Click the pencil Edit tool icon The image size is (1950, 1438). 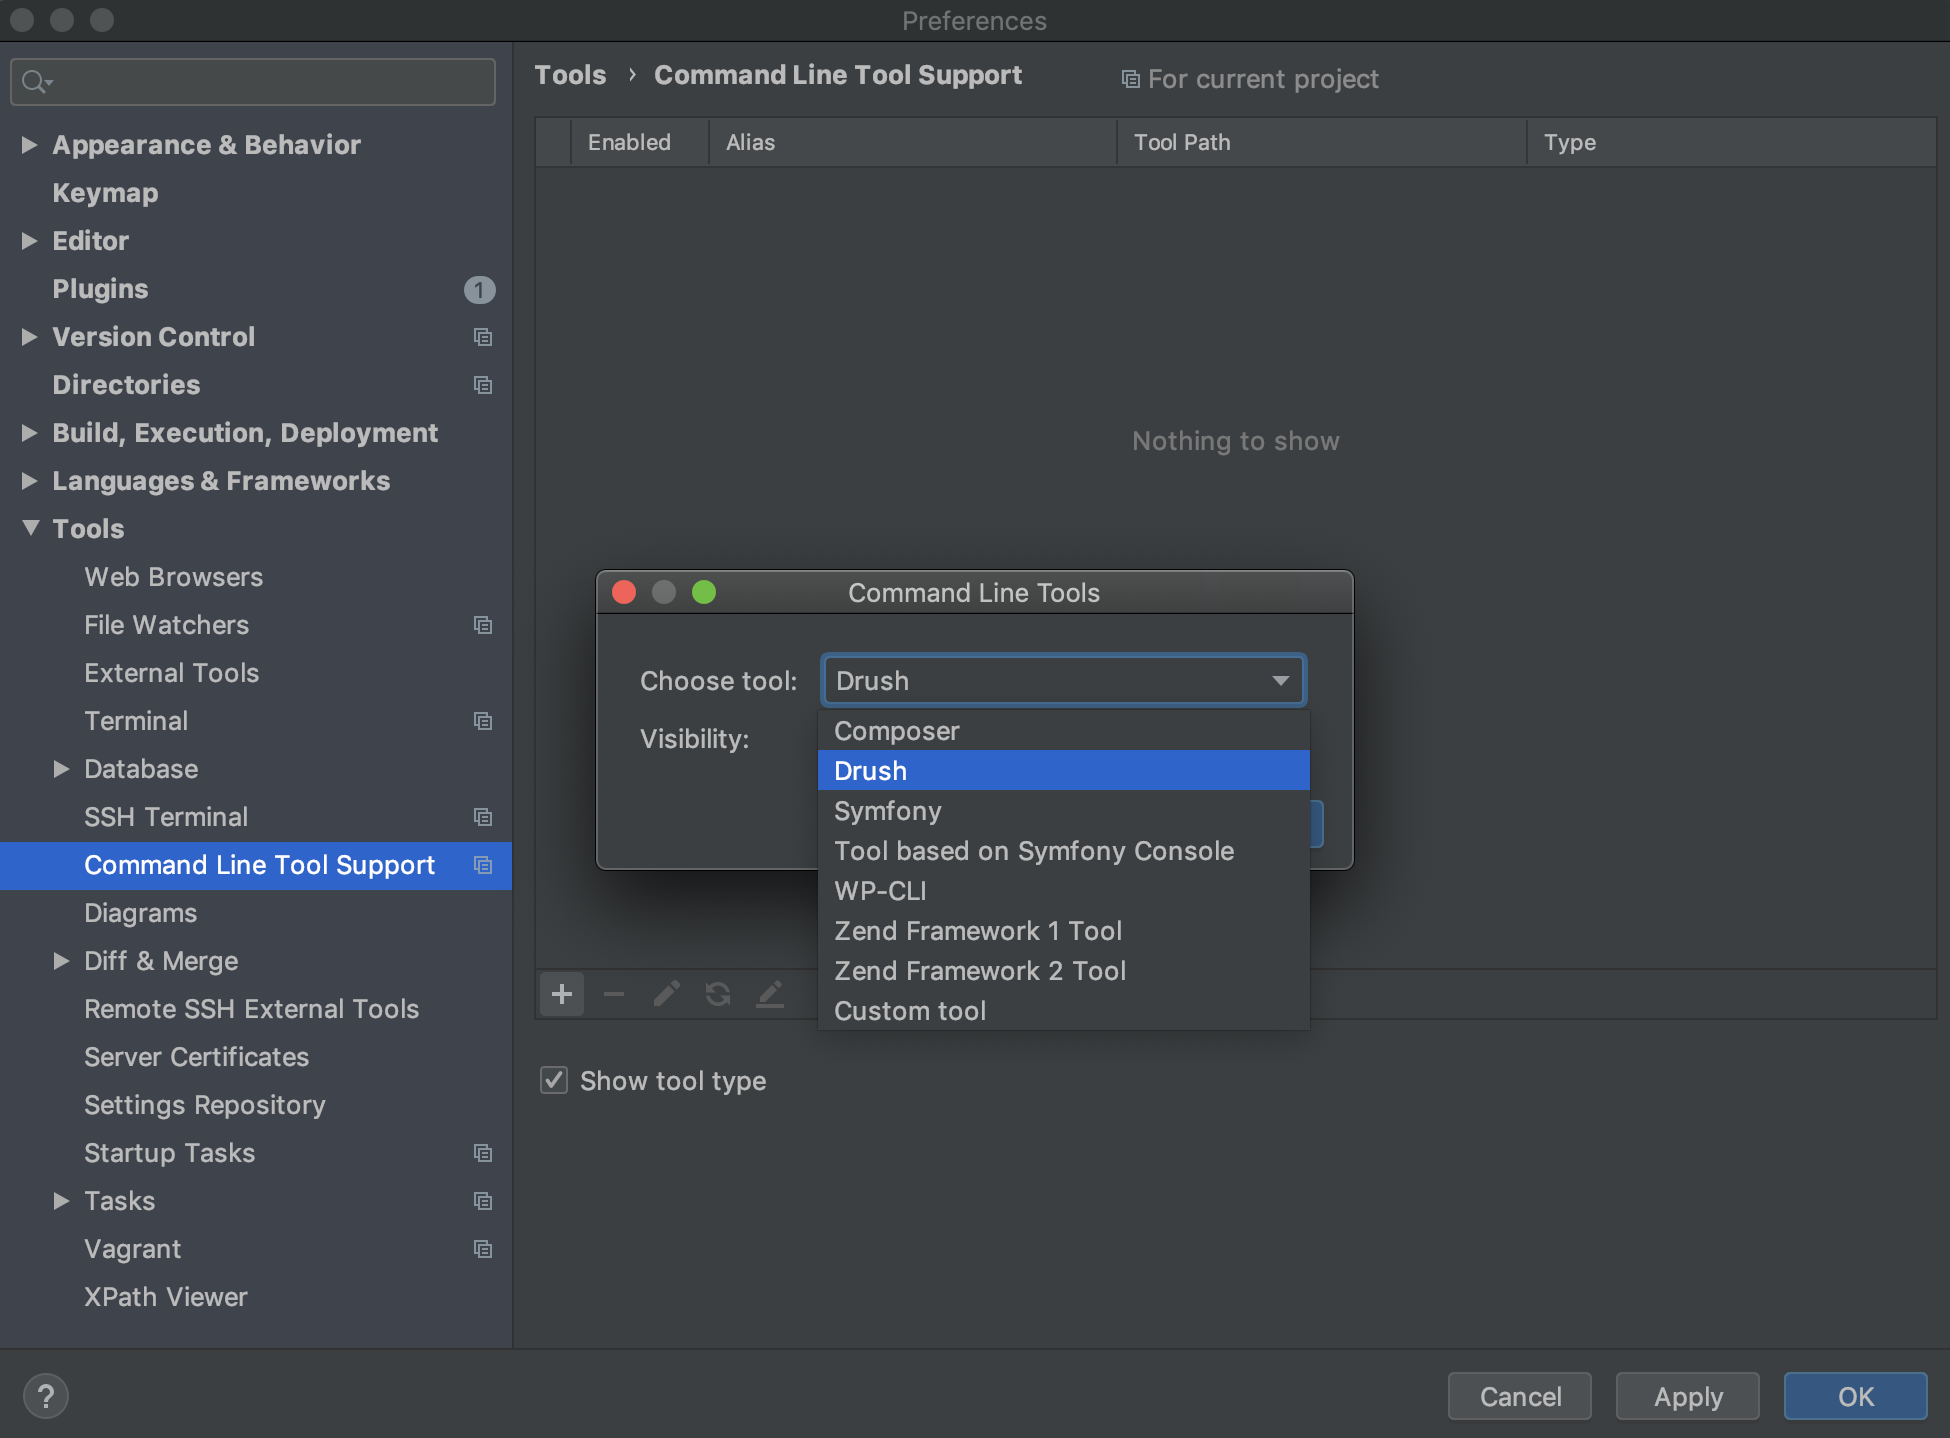(x=666, y=994)
